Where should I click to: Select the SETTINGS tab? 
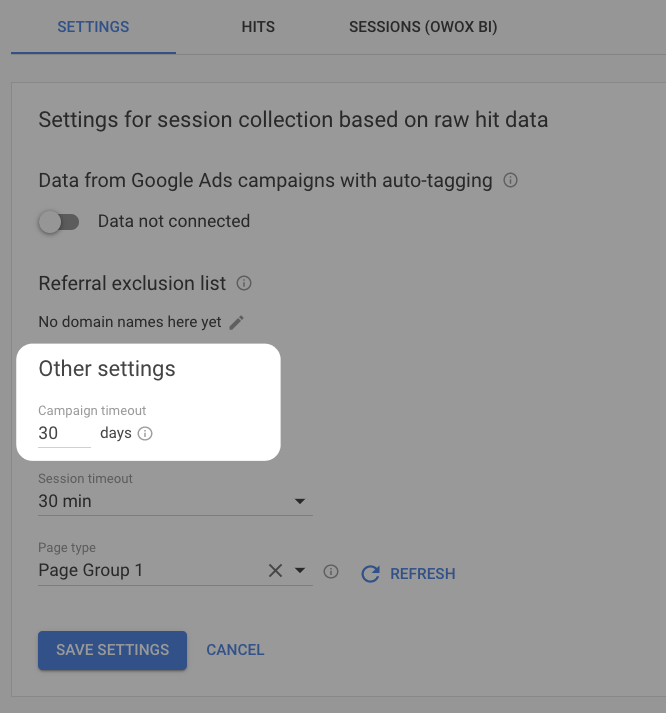[x=93, y=27]
